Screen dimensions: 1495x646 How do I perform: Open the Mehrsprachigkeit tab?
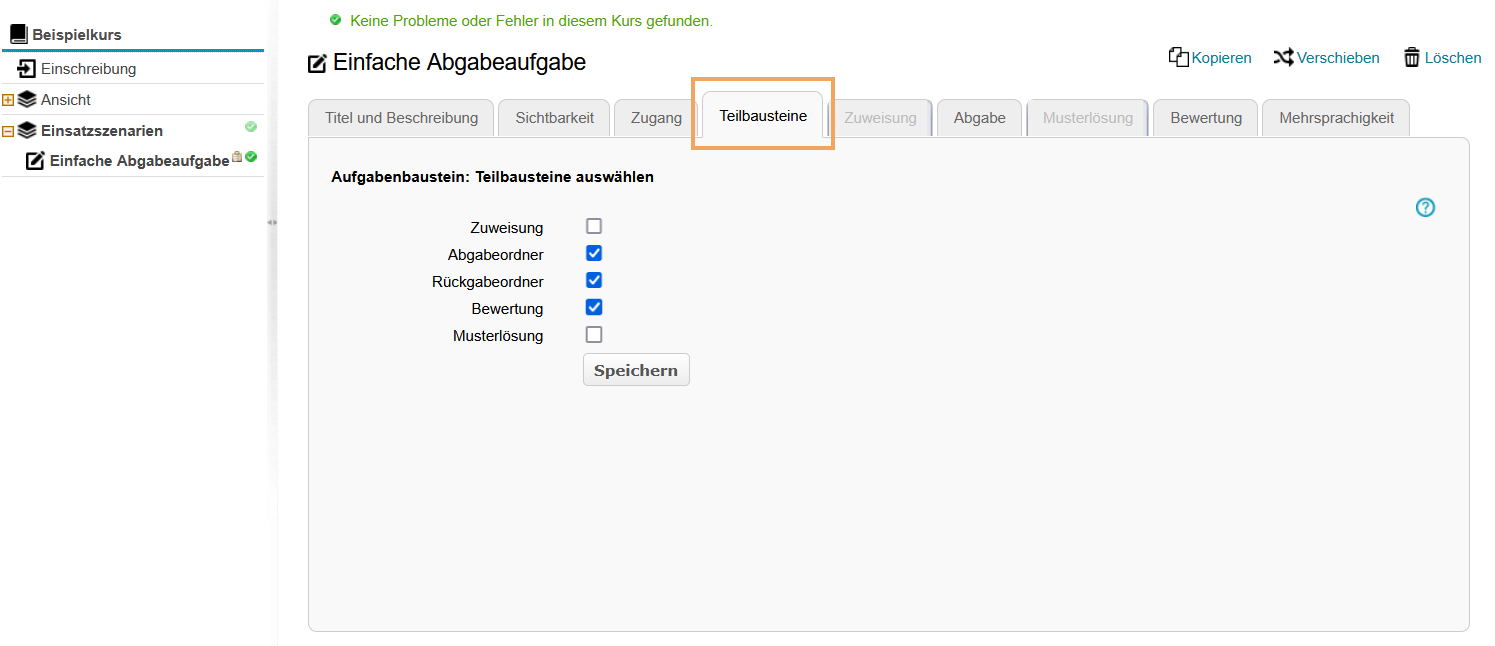(x=1336, y=118)
